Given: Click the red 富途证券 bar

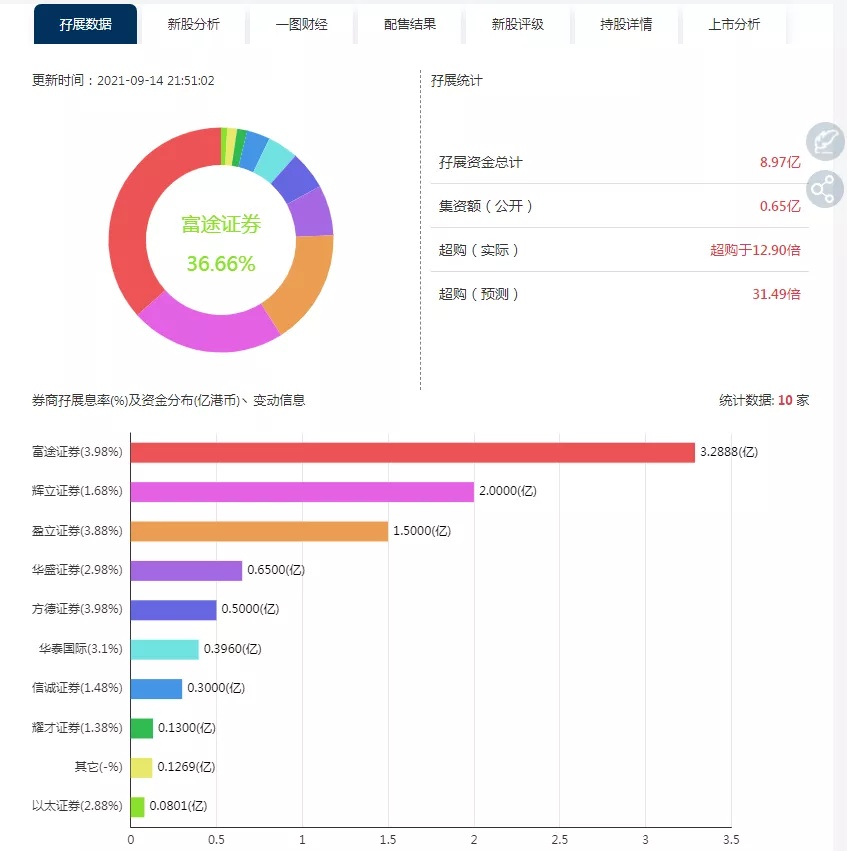Looking at the screenshot, I should (x=412, y=453).
